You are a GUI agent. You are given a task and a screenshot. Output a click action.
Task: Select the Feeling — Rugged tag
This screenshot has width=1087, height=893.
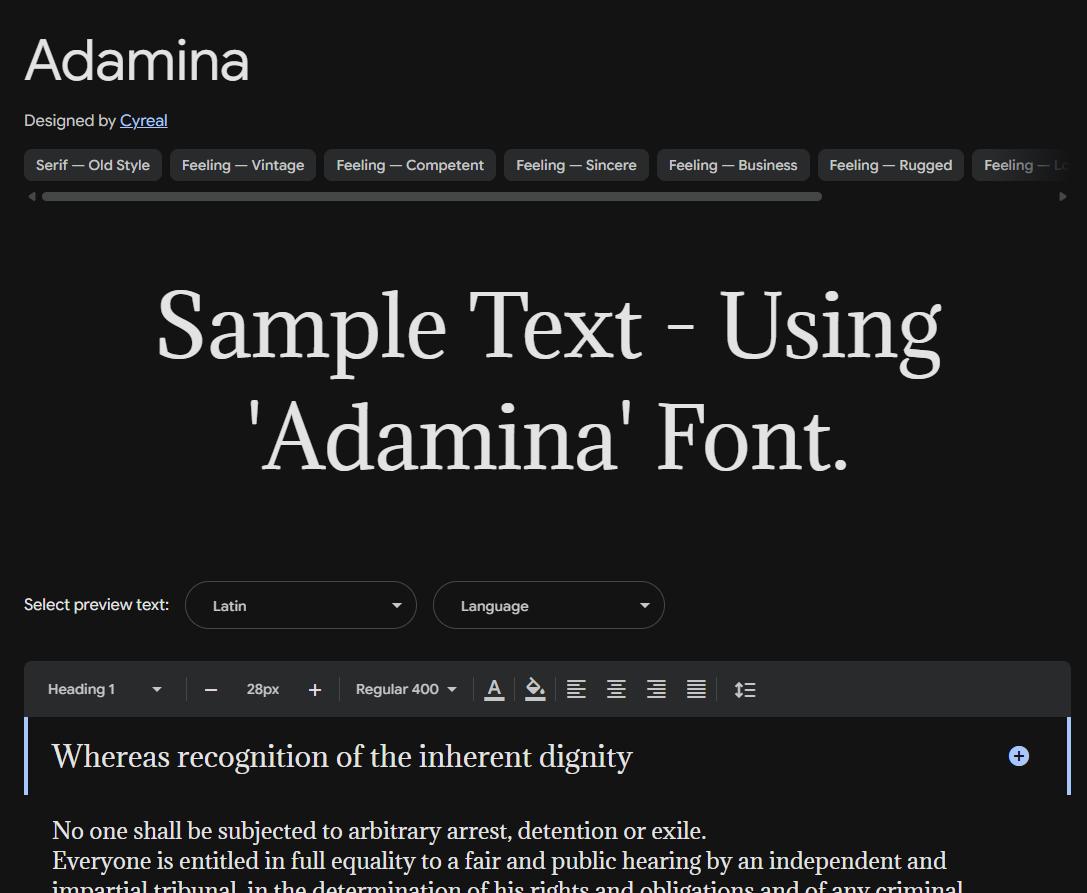(891, 165)
